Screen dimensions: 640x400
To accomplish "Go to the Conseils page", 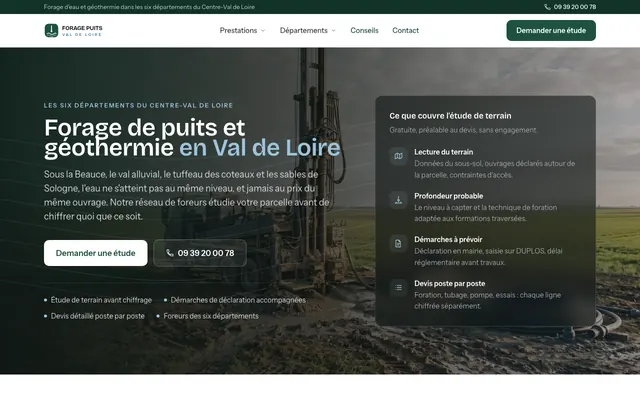I will (x=364, y=31).
